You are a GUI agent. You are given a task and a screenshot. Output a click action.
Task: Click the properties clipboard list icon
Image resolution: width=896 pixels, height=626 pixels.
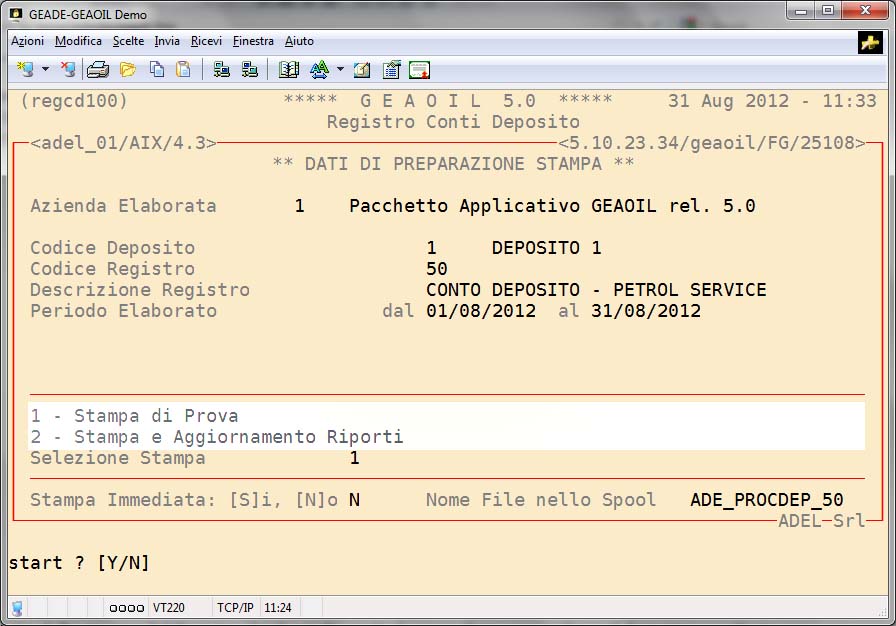click(x=391, y=69)
